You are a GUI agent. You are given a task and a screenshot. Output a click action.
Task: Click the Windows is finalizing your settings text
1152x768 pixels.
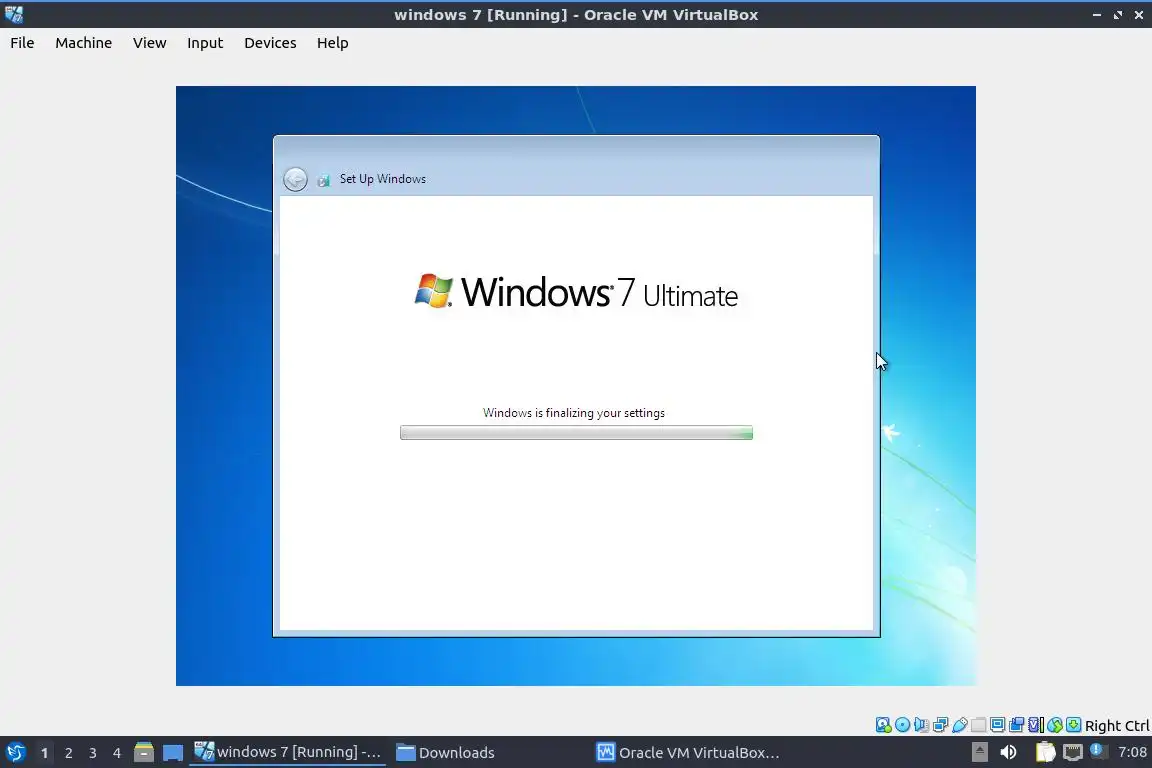click(x=574, y=413)
